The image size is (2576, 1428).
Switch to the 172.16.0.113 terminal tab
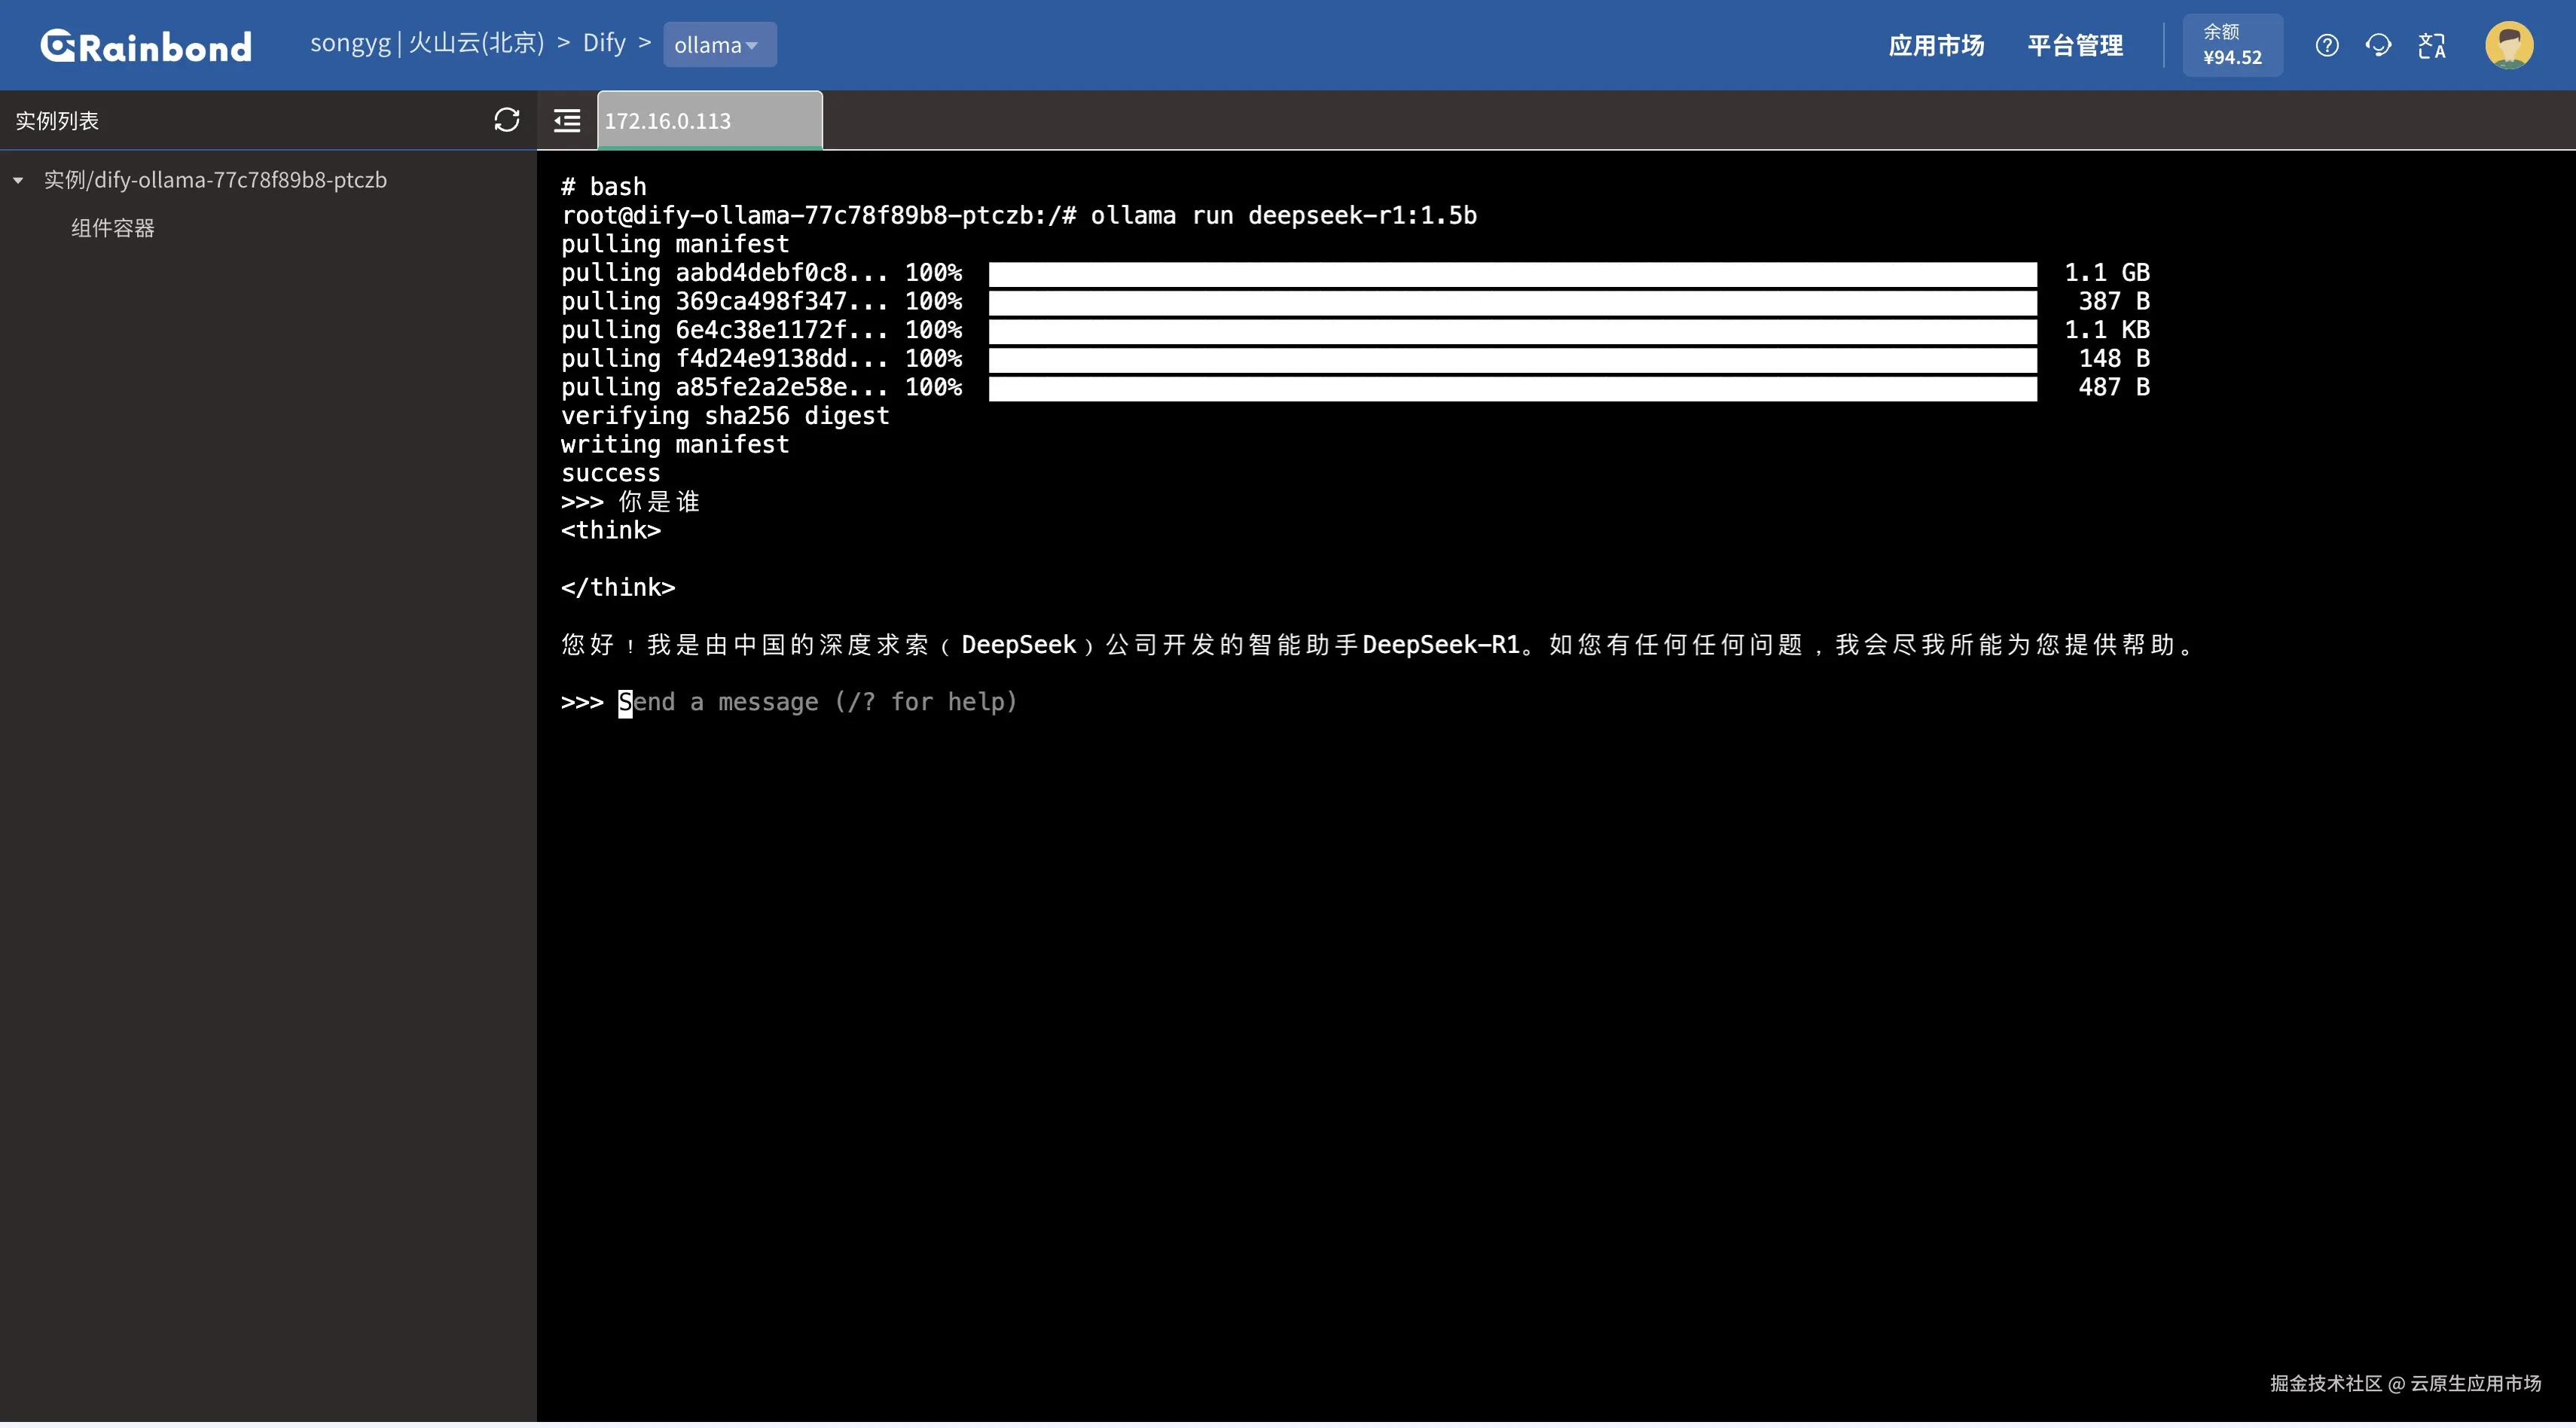point(709,121)
